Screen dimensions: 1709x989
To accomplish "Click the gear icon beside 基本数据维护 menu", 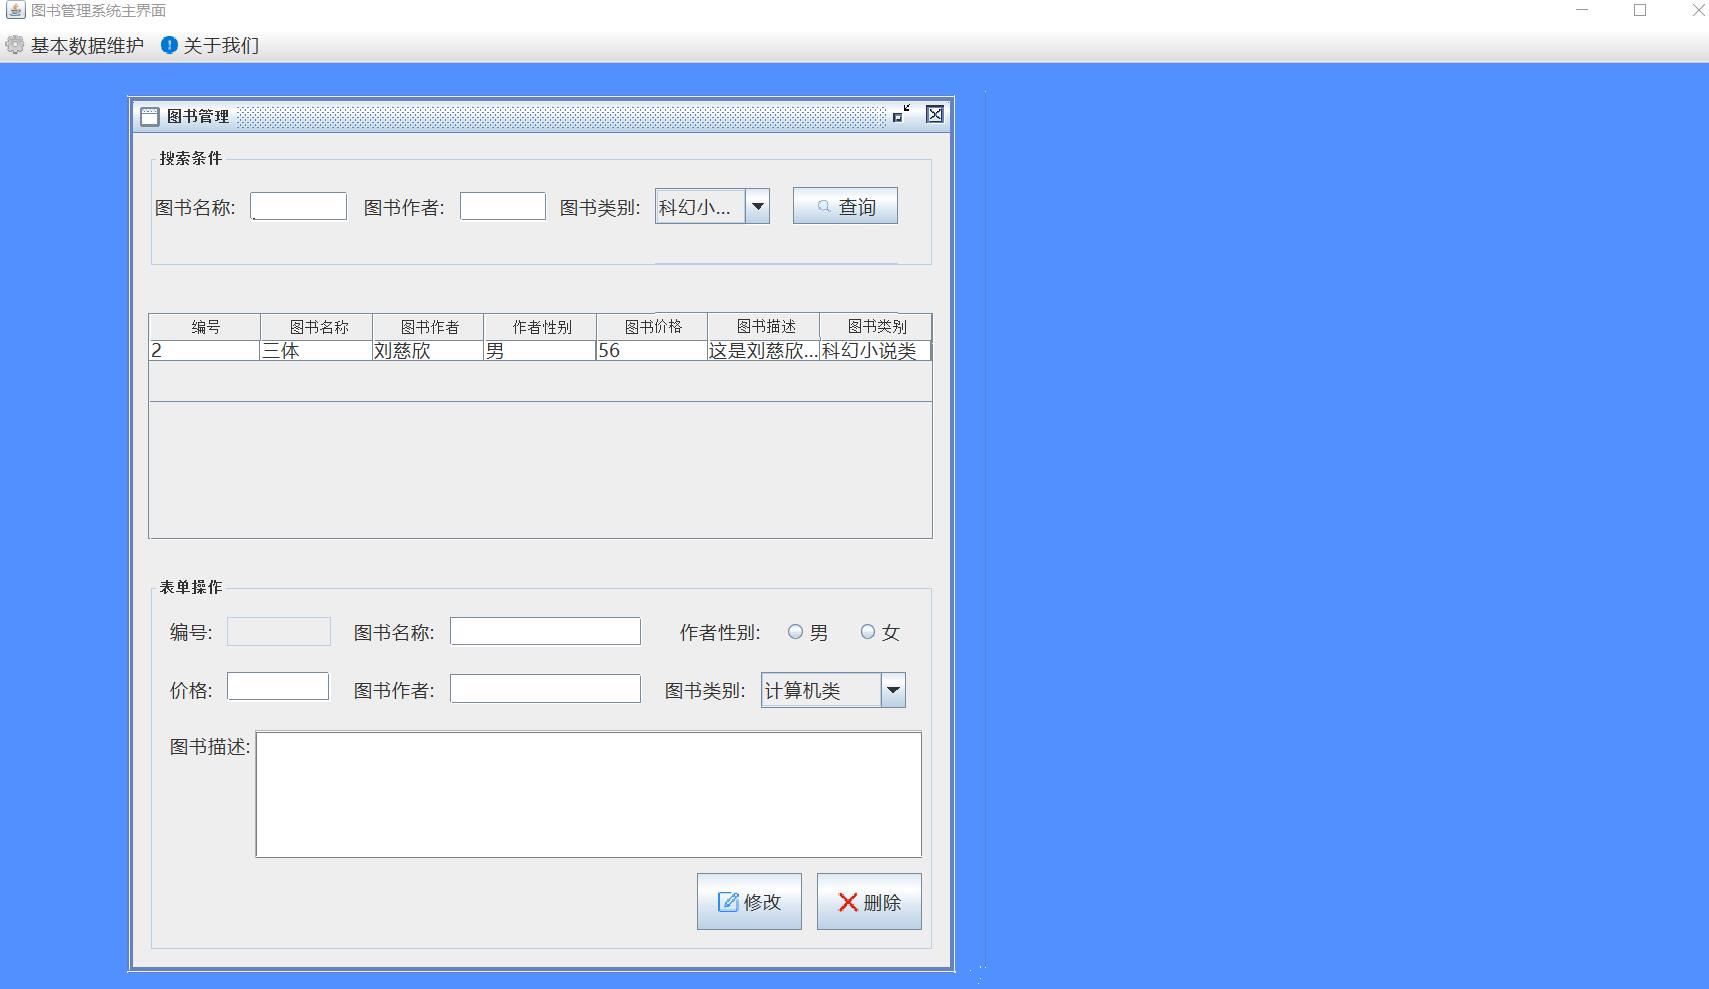I will point(14,45).
